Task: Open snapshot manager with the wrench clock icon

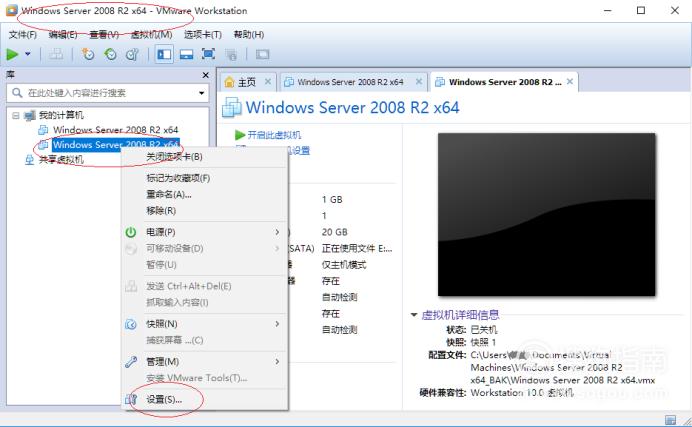Action: tap(132, 54)
